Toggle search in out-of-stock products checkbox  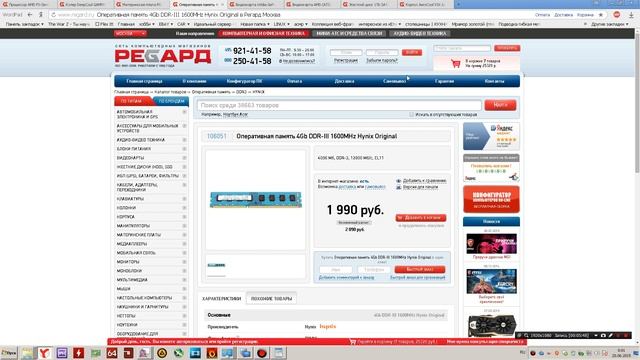click(411, 115)
